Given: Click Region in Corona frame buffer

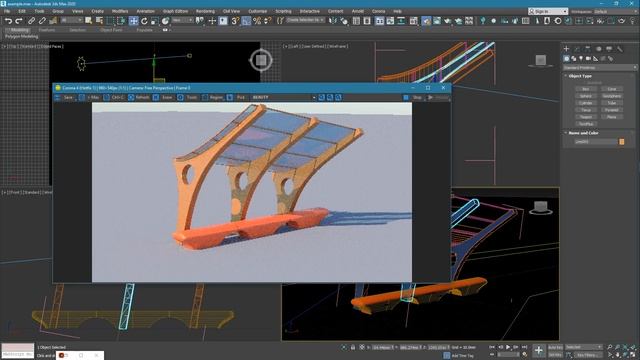Looking at the screenshot, I should click(x=213, y=98).
